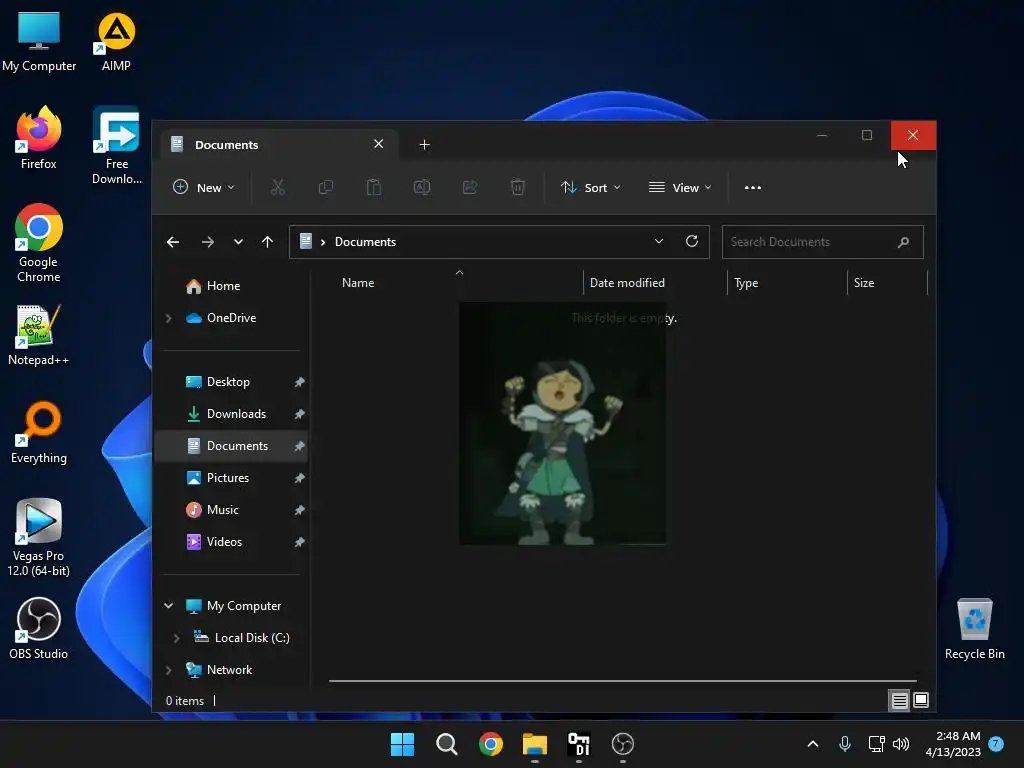Screen dimensions: 1024x768
Task: Open Vegas Pro 12.0 desktop shortcut
Action: (39, 537)
